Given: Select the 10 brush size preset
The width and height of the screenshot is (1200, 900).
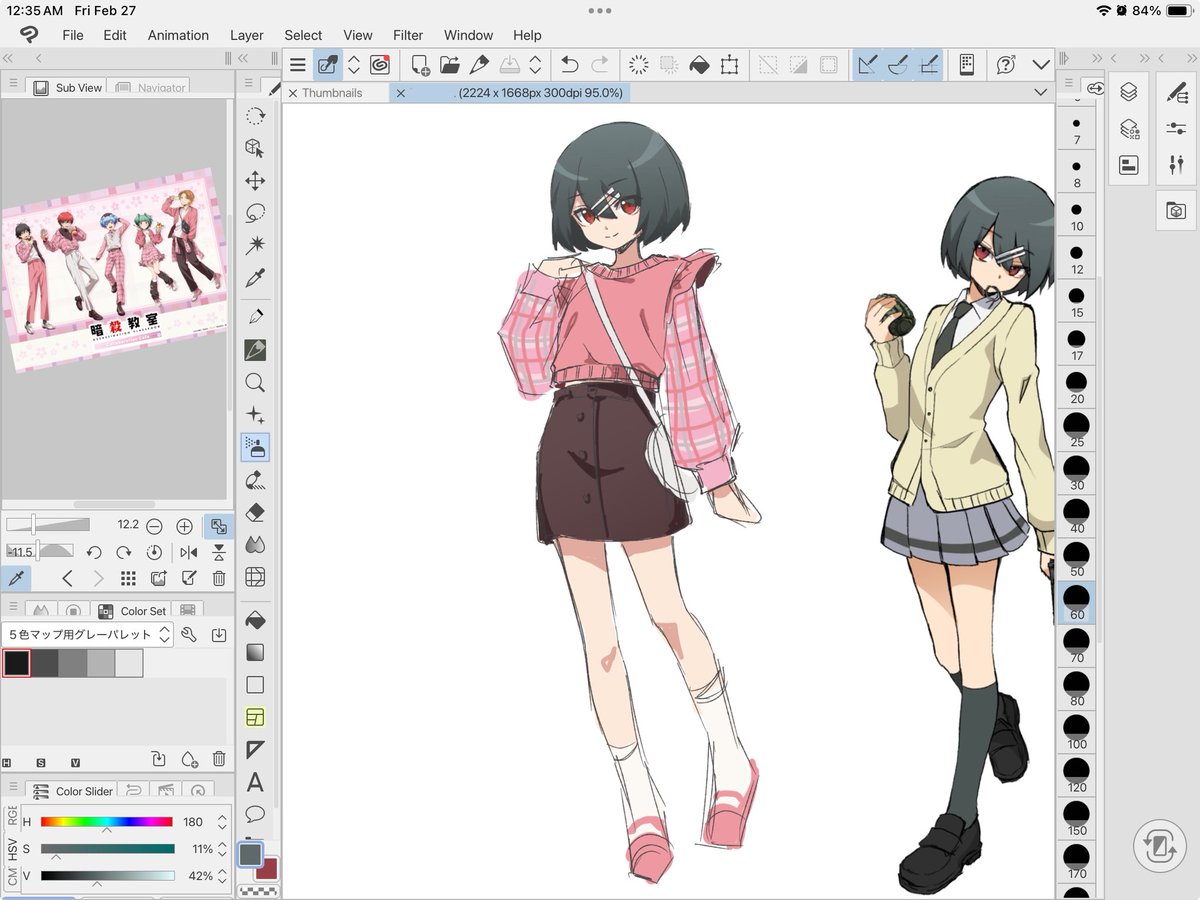Looking at the screenshot, I should tap(1077, 216).
